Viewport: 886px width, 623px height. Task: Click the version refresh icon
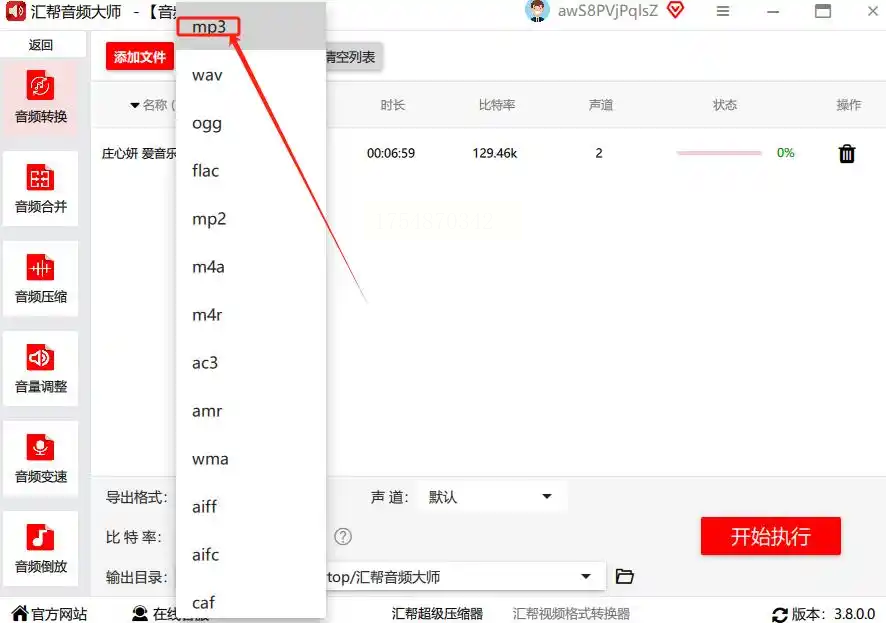[x=780, y=615]
